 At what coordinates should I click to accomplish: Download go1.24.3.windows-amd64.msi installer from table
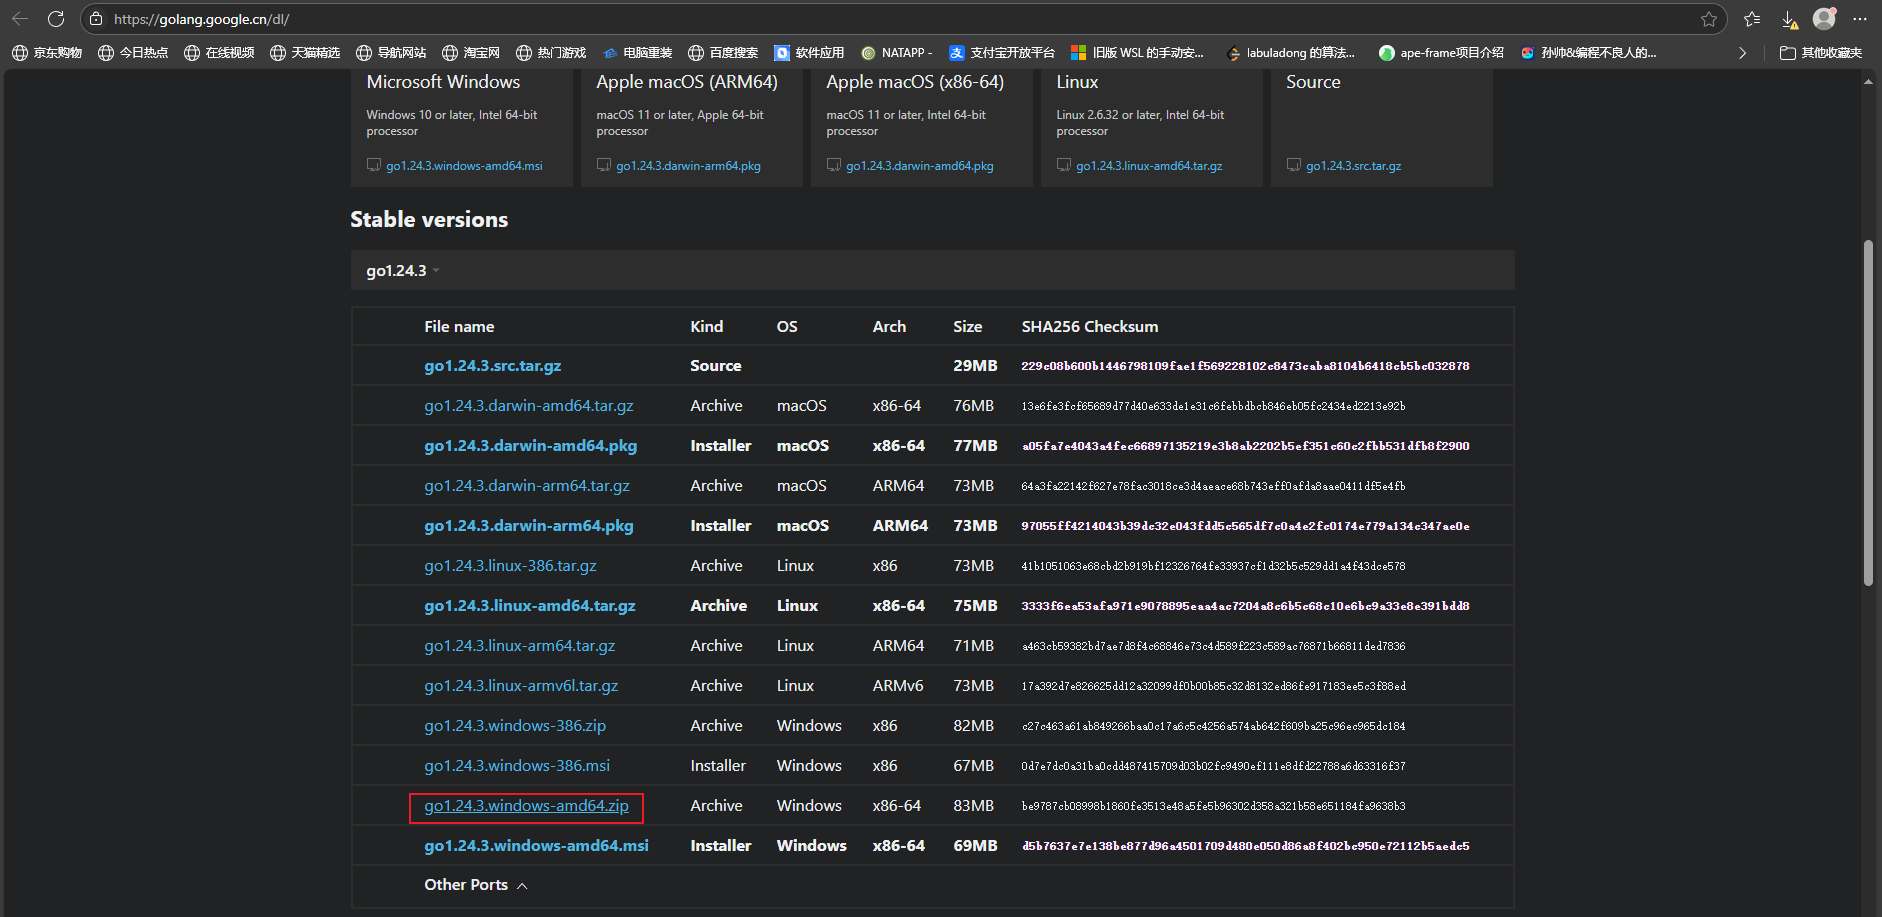coord(536,846)
